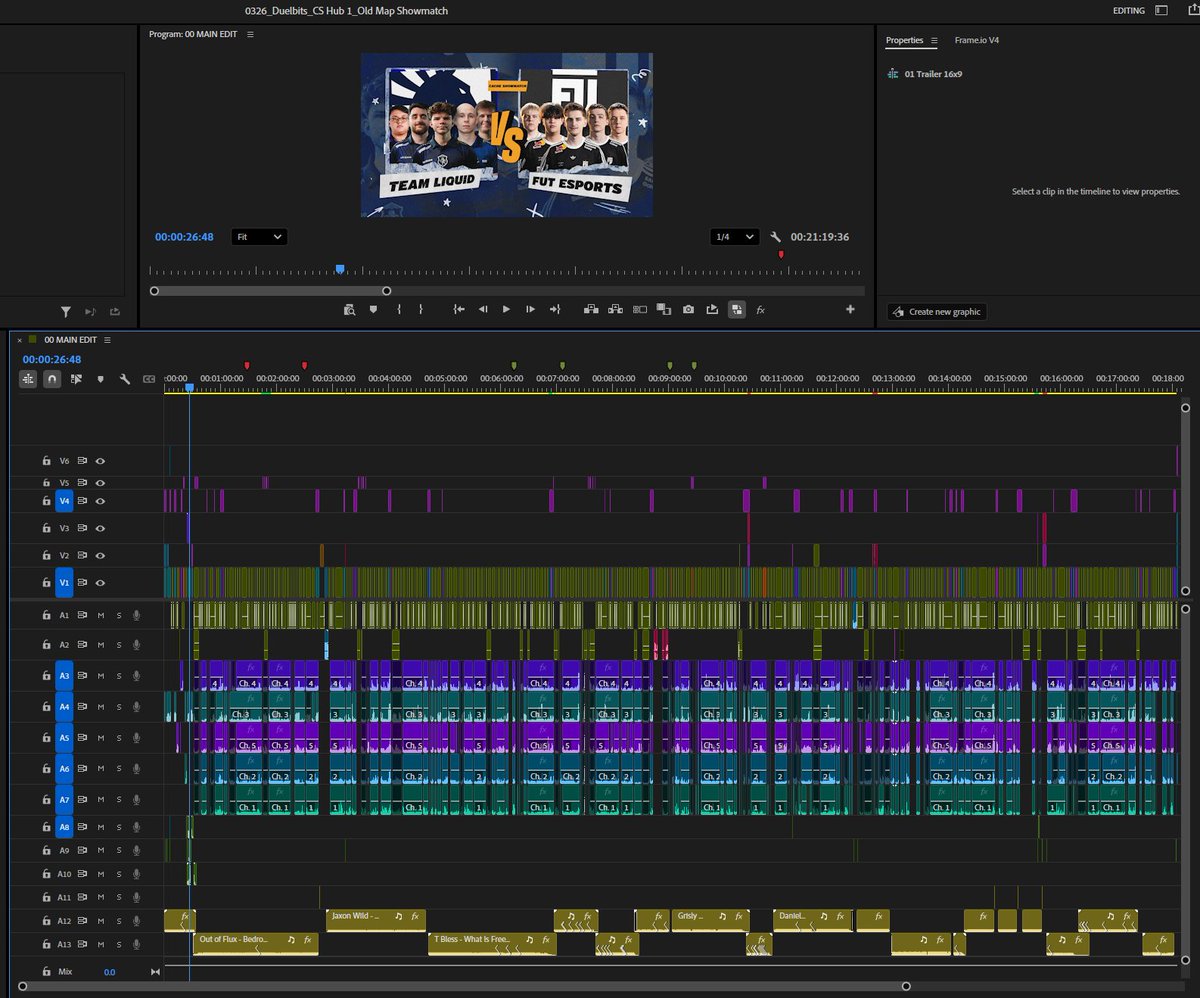The width and height of the screenshot is (1200, 998).
Task: Click the red marker in Program Monitor ruler
Action: [781, 255]
